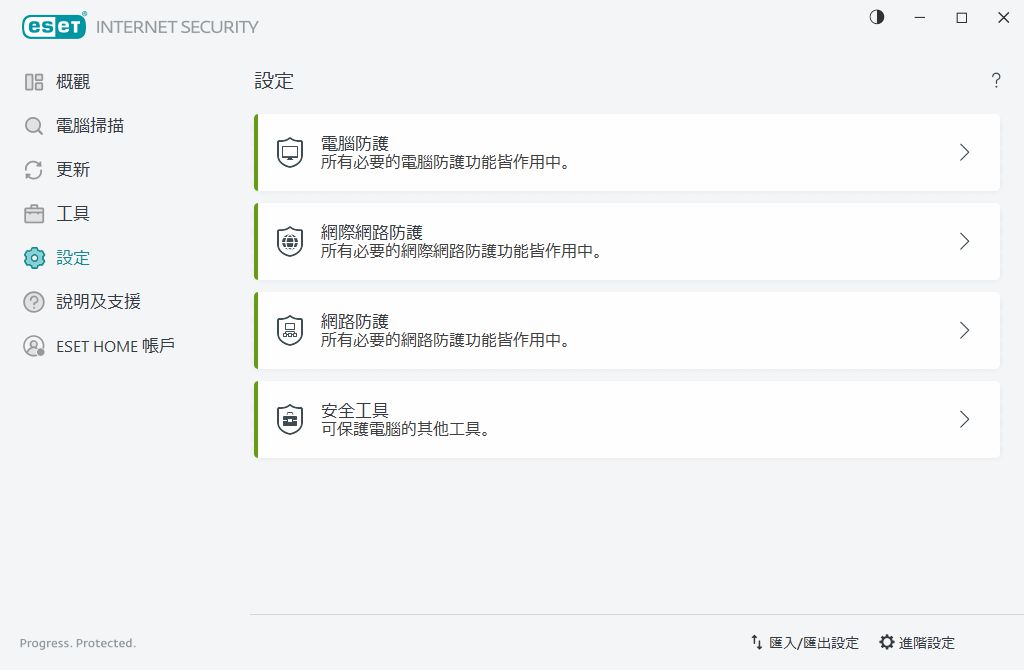
Task: Click the 設定 gear icon in sidebar
Action: [33, 257]
